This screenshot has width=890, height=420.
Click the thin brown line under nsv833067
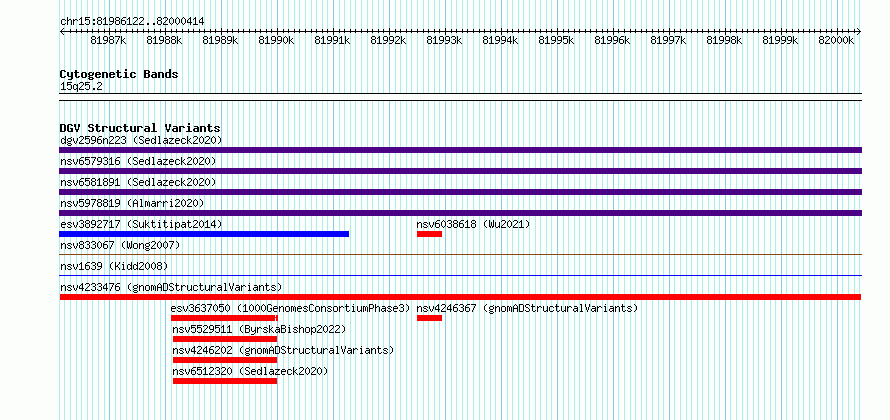pyautogui.click(x=460, y=255)
